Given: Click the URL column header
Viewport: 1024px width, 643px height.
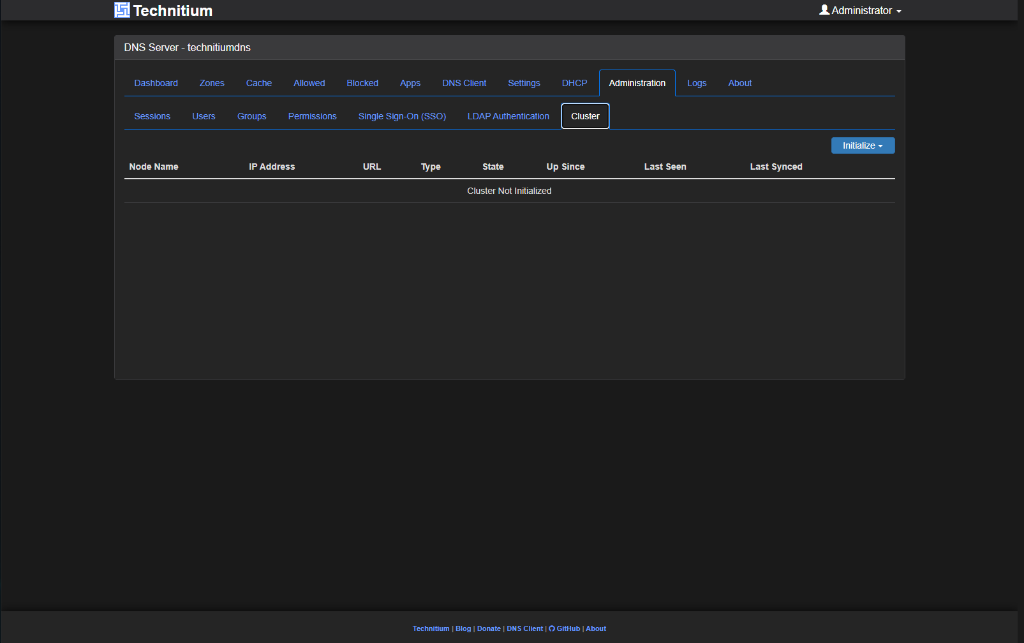Looking at the screenshot, I should (x=372, y=167).
